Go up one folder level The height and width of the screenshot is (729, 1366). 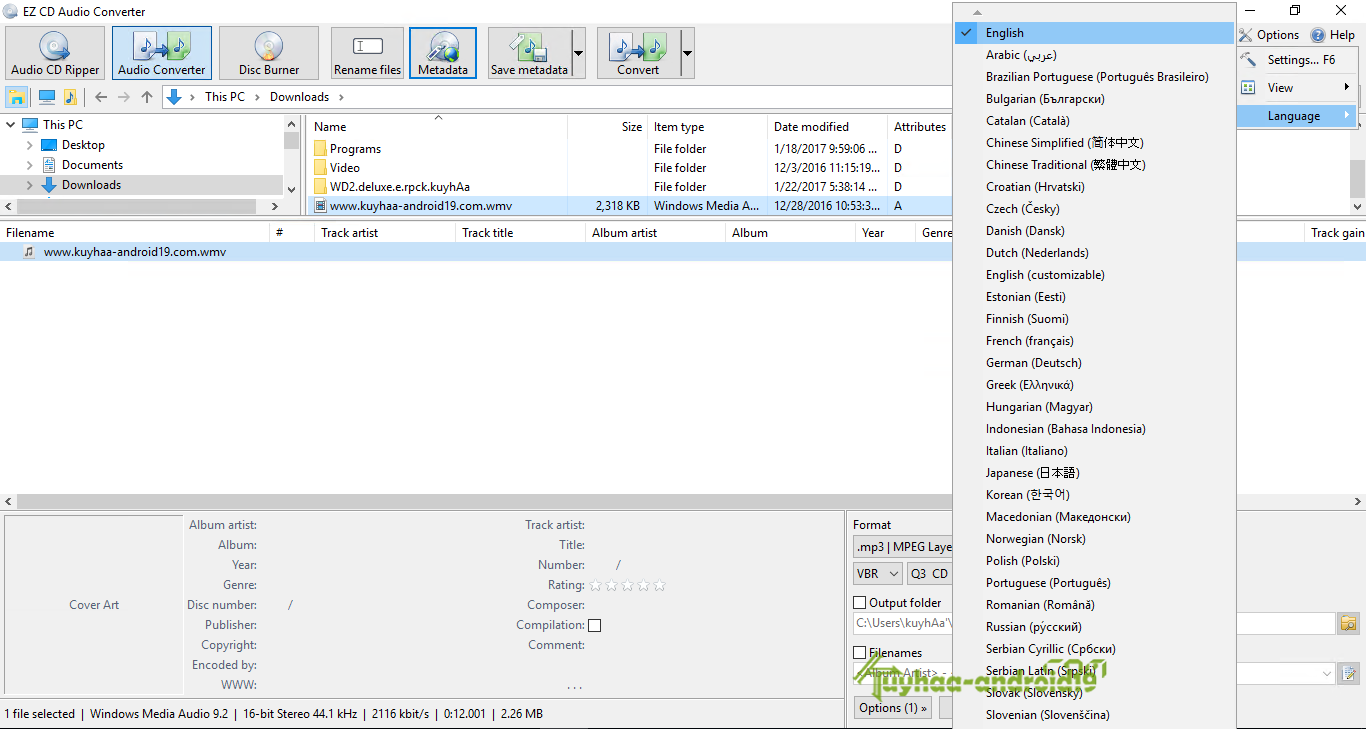point(147,97)
